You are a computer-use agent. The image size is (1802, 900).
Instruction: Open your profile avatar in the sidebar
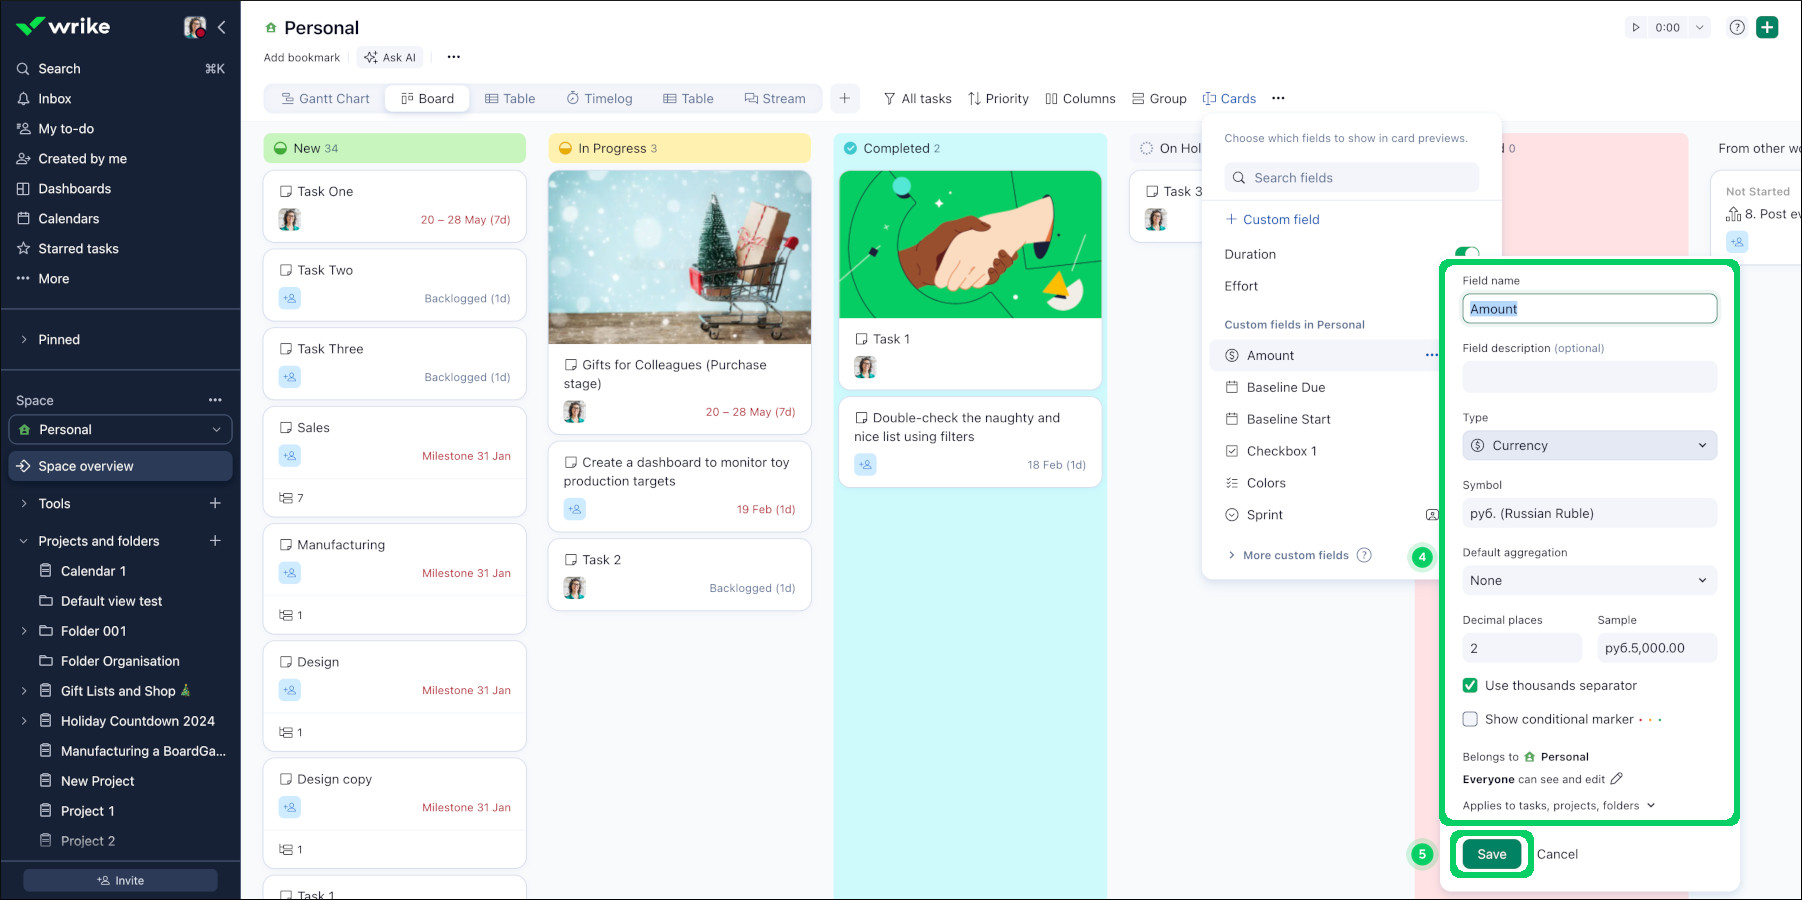pos(194,27)
